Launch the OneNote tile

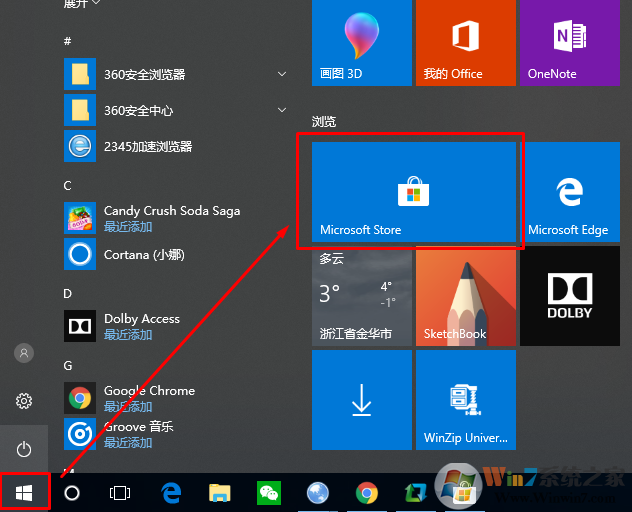(x=568, y=42)
